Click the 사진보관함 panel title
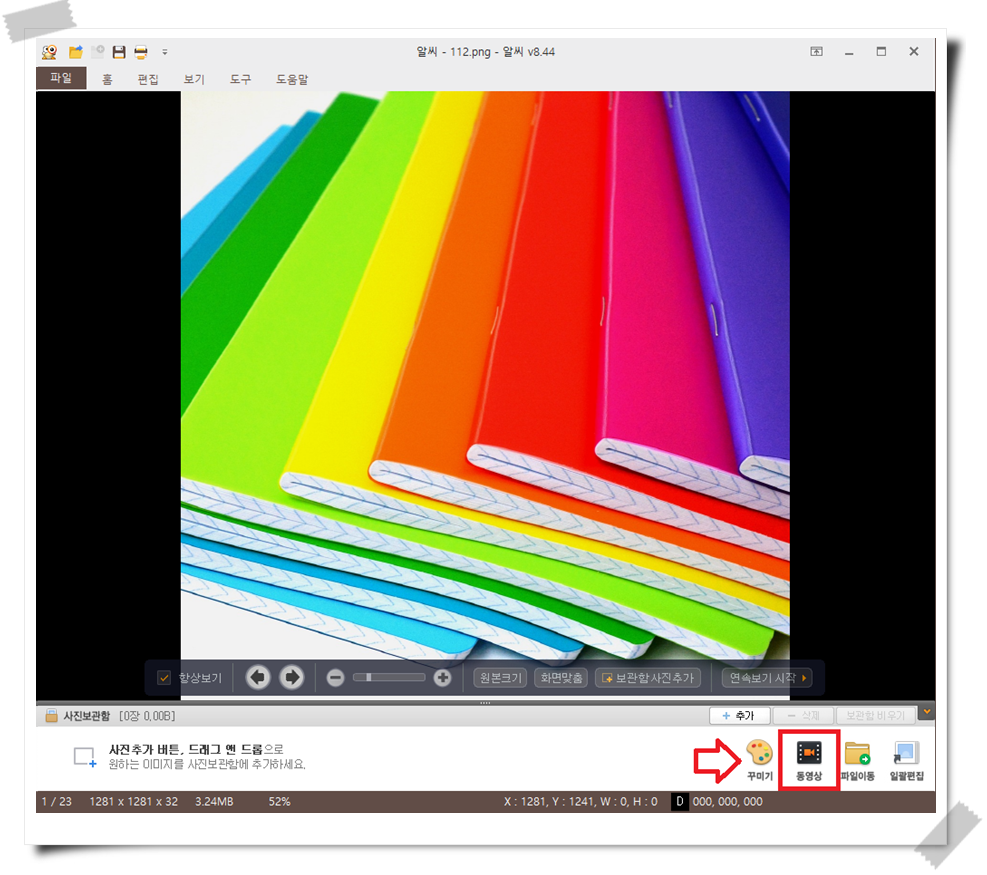The height and width of the screenshot is (875, 987). [x=87, y=716]
